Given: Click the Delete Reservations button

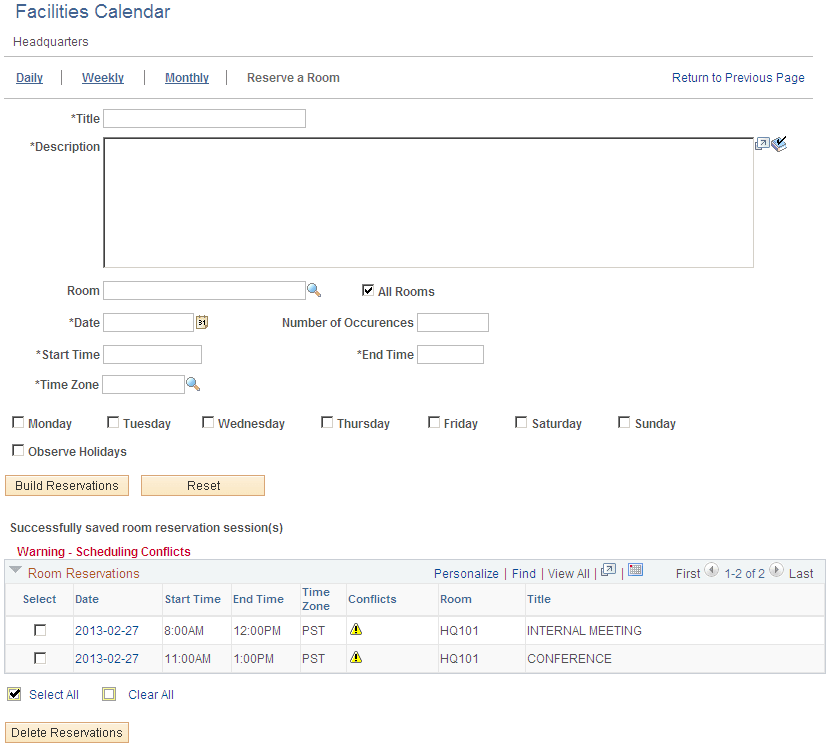Looking at the screenshot, I should click(x=67, y=732).
